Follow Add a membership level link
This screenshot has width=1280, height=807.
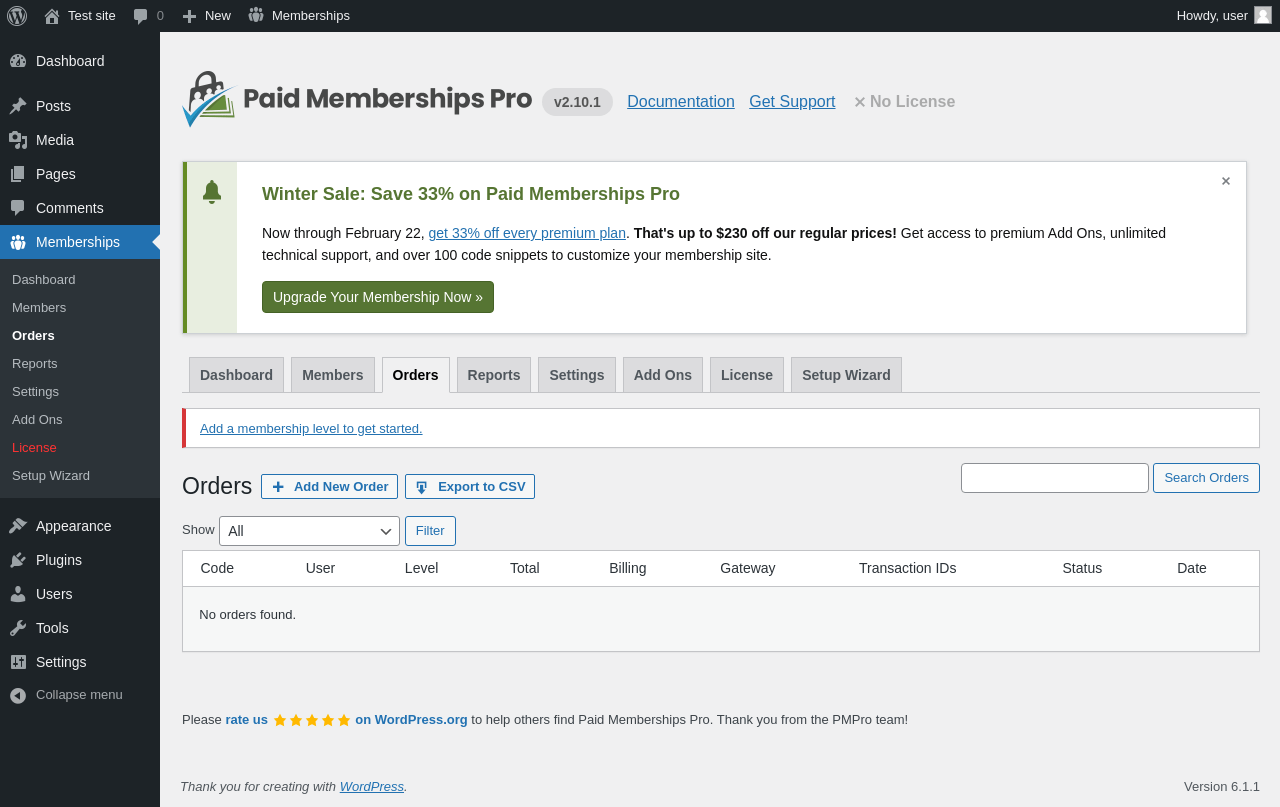[x=311, y=428]
